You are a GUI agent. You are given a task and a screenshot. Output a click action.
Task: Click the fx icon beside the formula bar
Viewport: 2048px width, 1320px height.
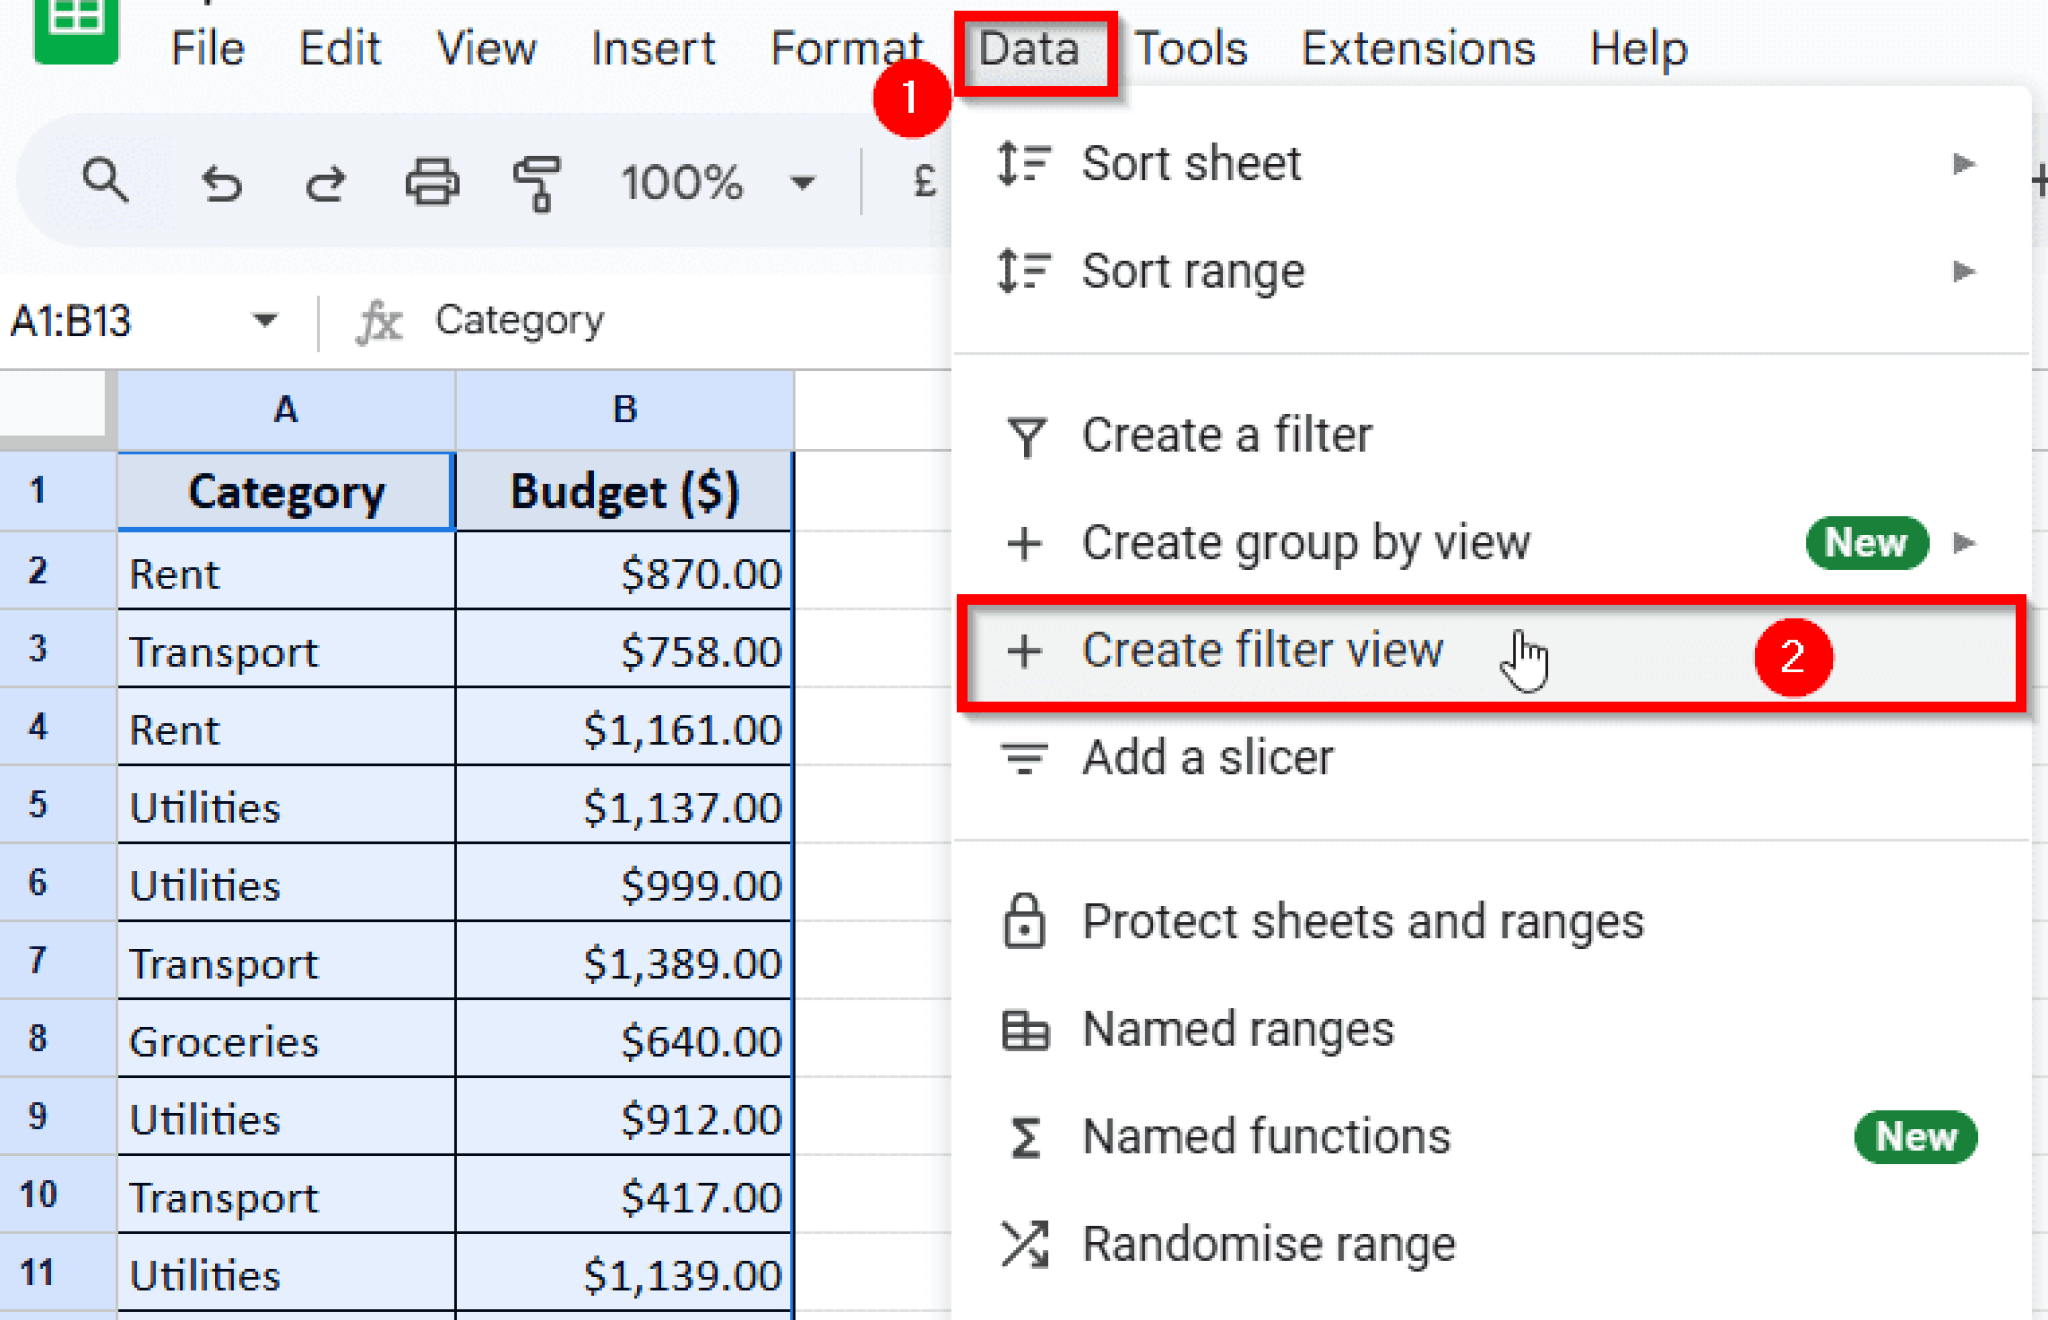pos(378,322)
